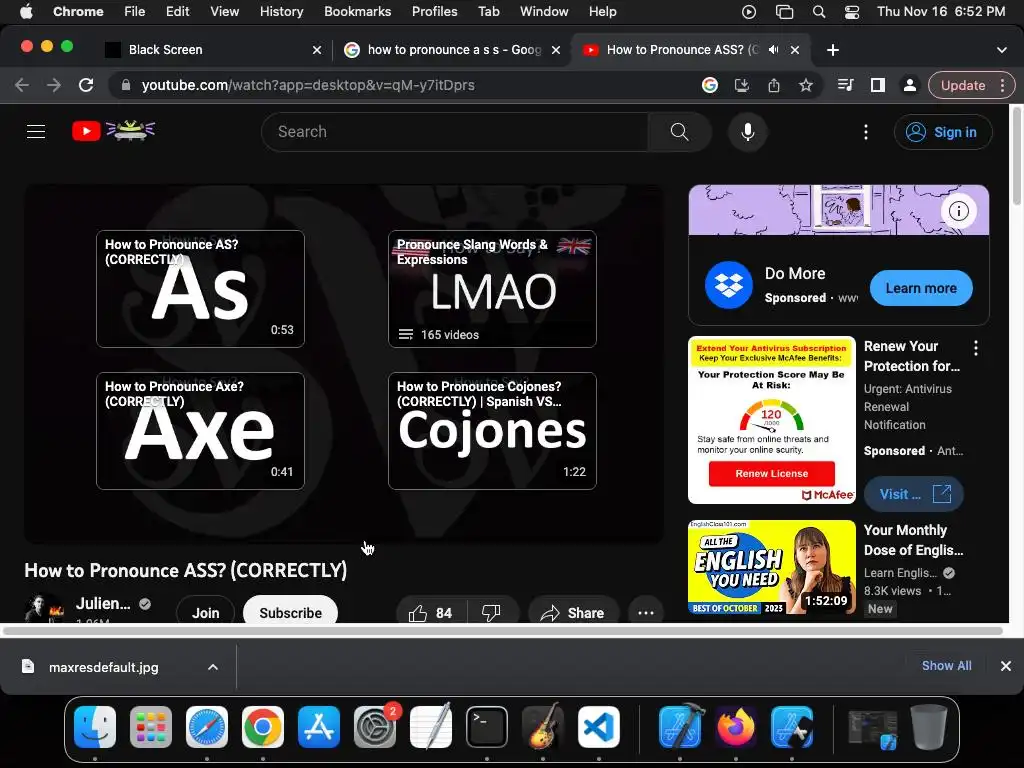The image size is (1024, 768).
Task: Switch to Black Screen tab
Action: pos(214,50)
